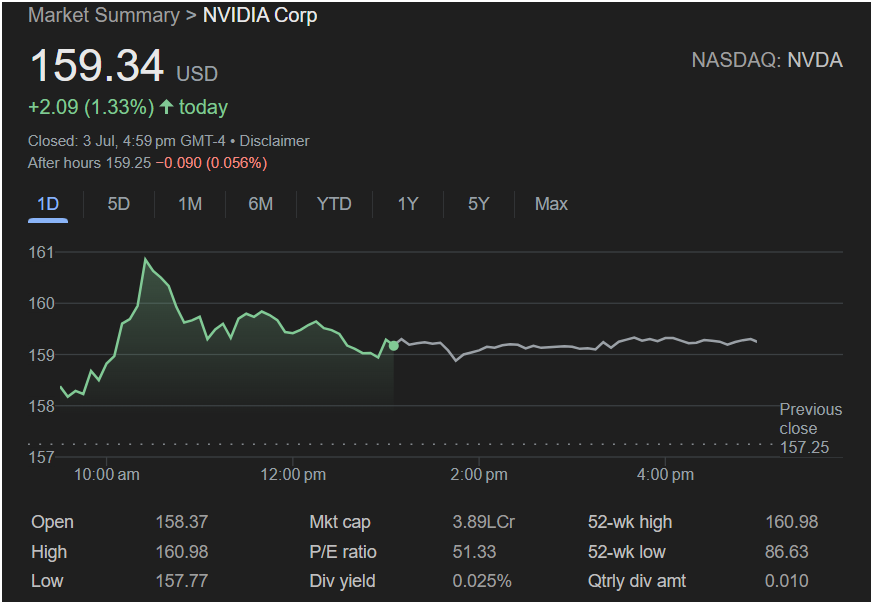The width and height of the screenshot is (873, 604).
Task: Click the Mkt cap value 3.89LCr
Action: (x=483, y=522)
